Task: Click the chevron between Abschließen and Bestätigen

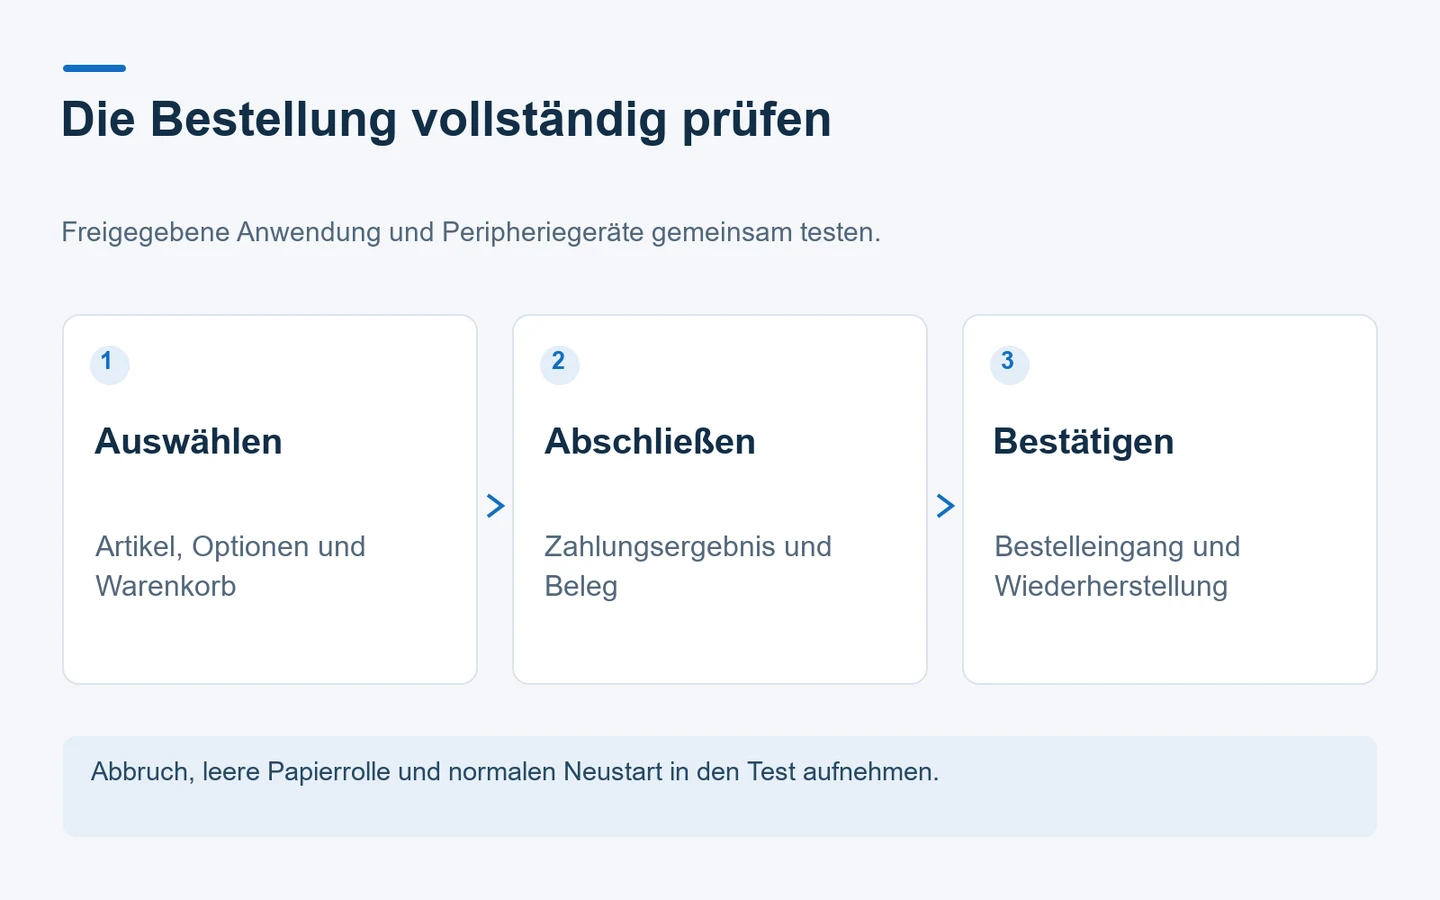Action: coord(945,506)
